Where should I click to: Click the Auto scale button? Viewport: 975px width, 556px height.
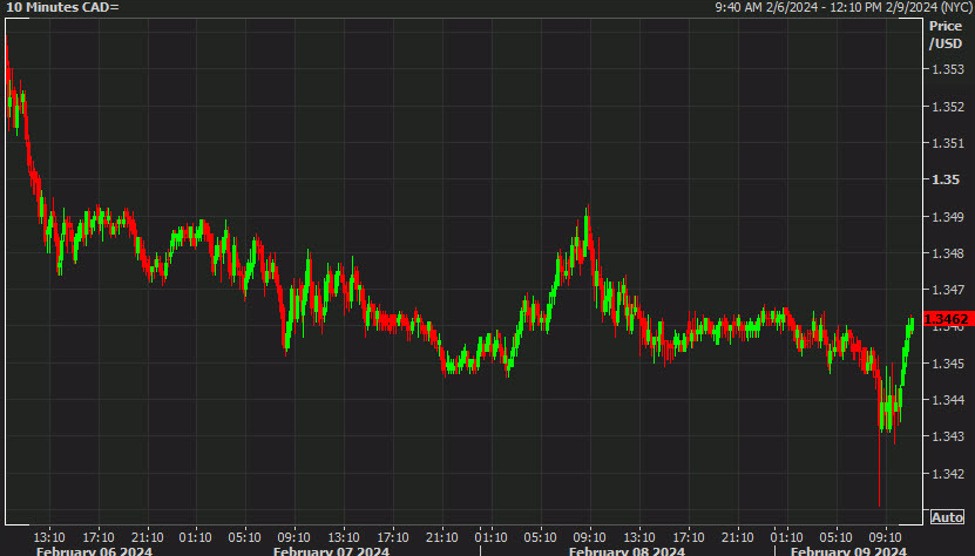(947, 517)
